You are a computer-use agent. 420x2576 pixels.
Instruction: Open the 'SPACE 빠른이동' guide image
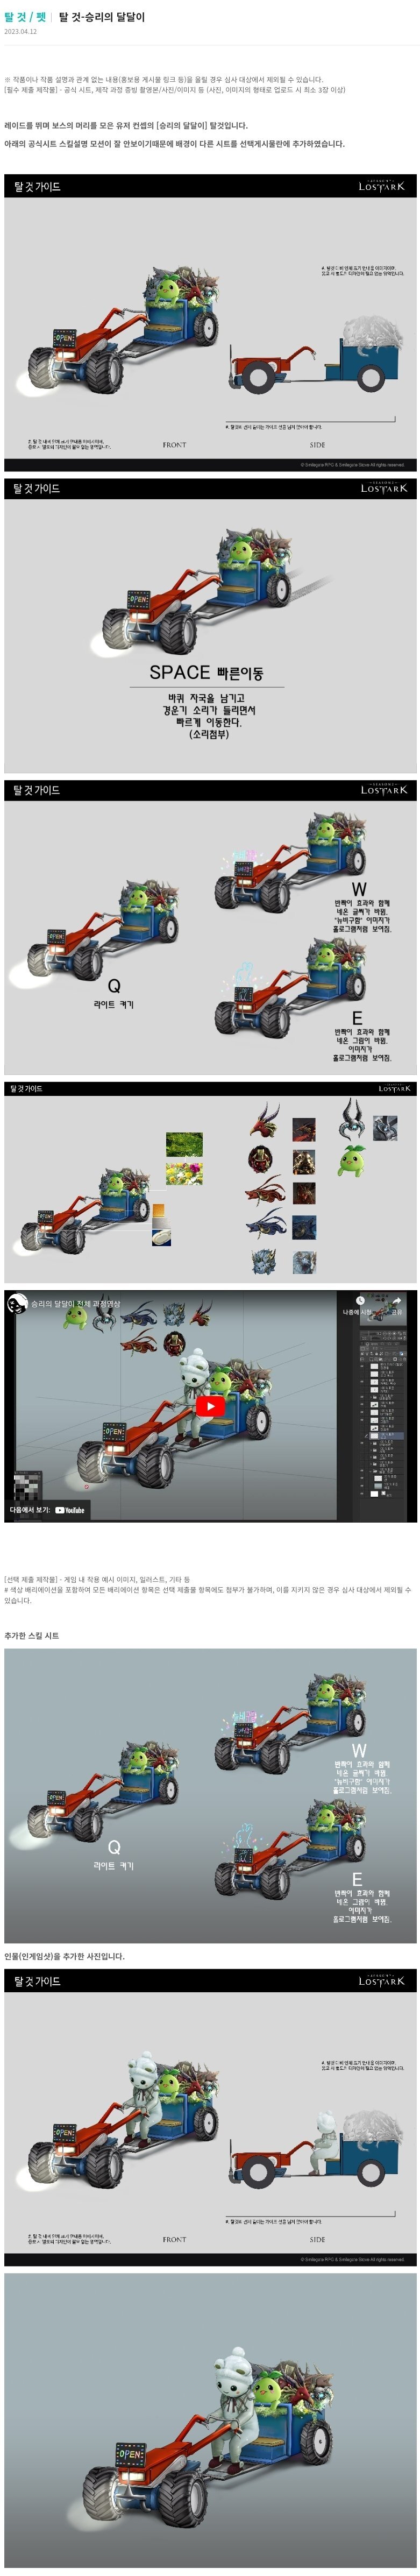[210, 625]
